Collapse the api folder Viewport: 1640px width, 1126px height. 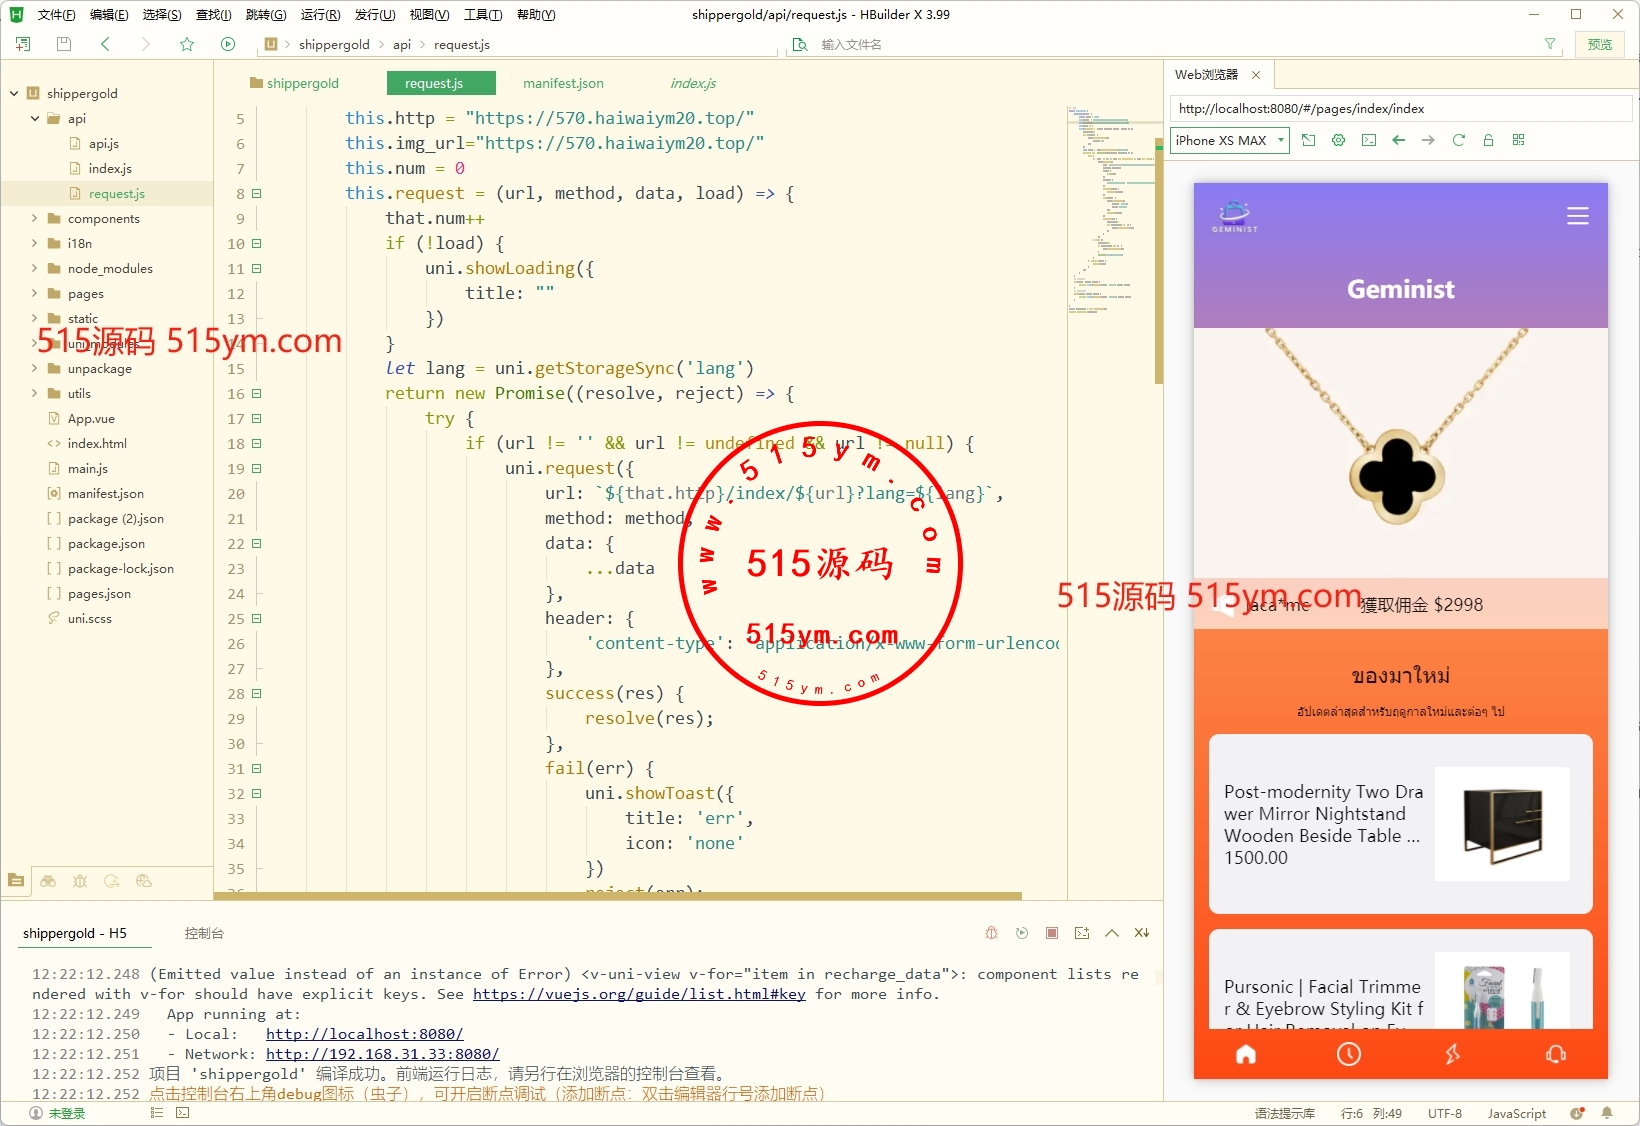pyautogui.click(x=35, y=119)
